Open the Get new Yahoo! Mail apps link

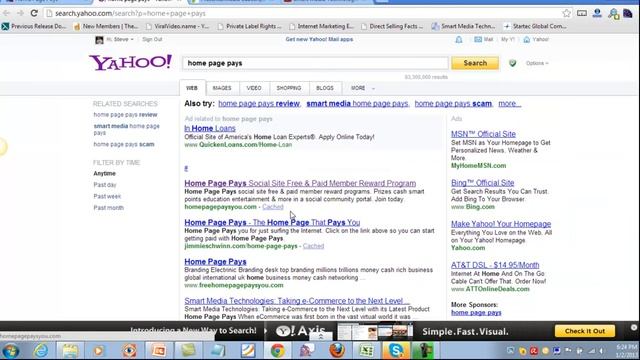click(x=319, y=40)
